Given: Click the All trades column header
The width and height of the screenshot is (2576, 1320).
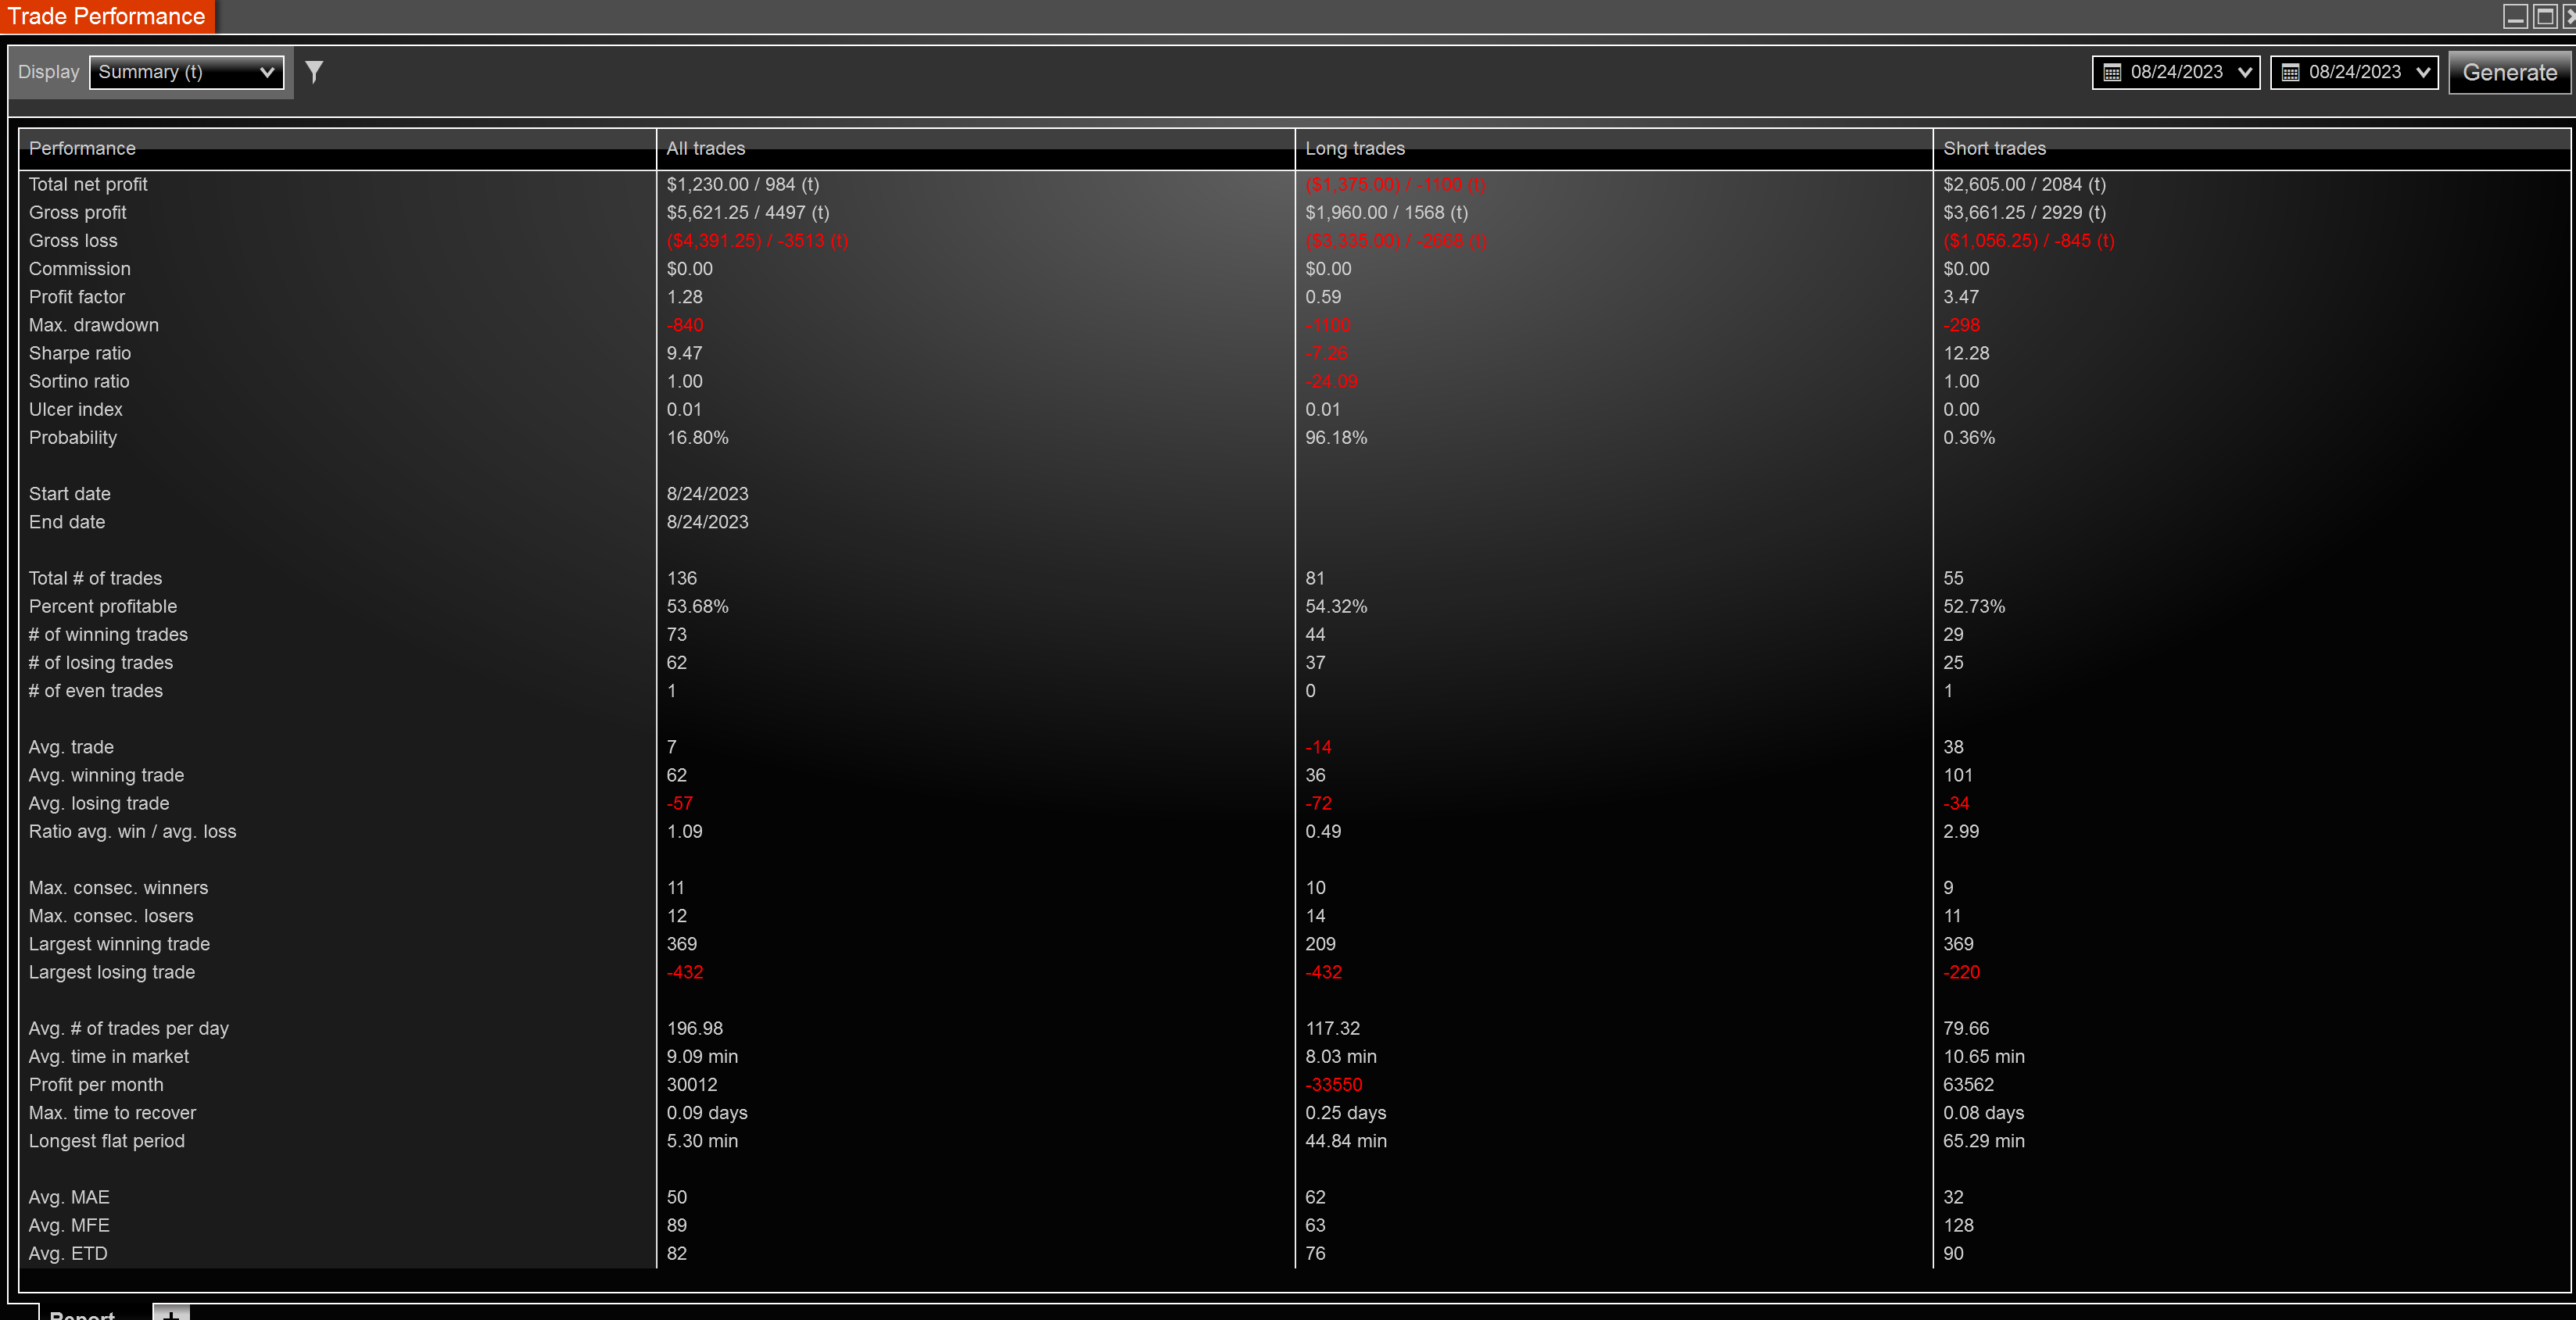Looking at the screenshot, I should click(x=975, y=148).
